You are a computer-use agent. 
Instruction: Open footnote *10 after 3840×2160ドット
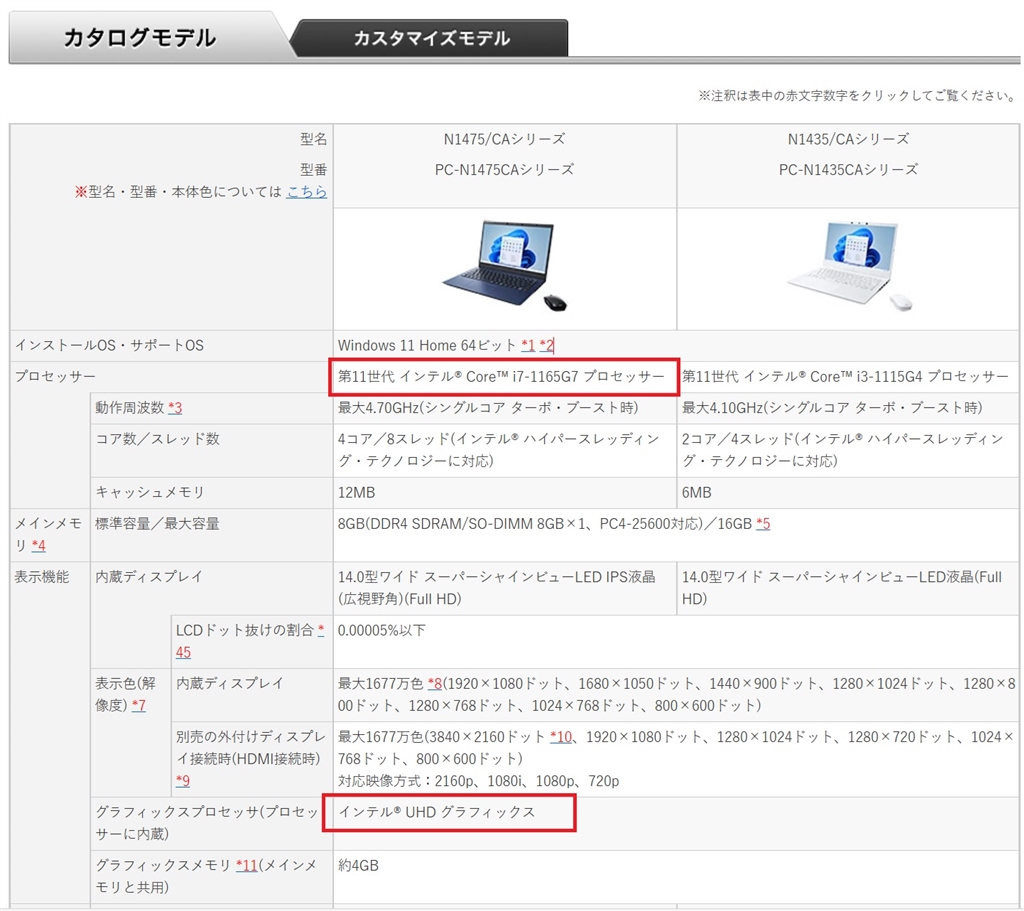pos(561,737)
